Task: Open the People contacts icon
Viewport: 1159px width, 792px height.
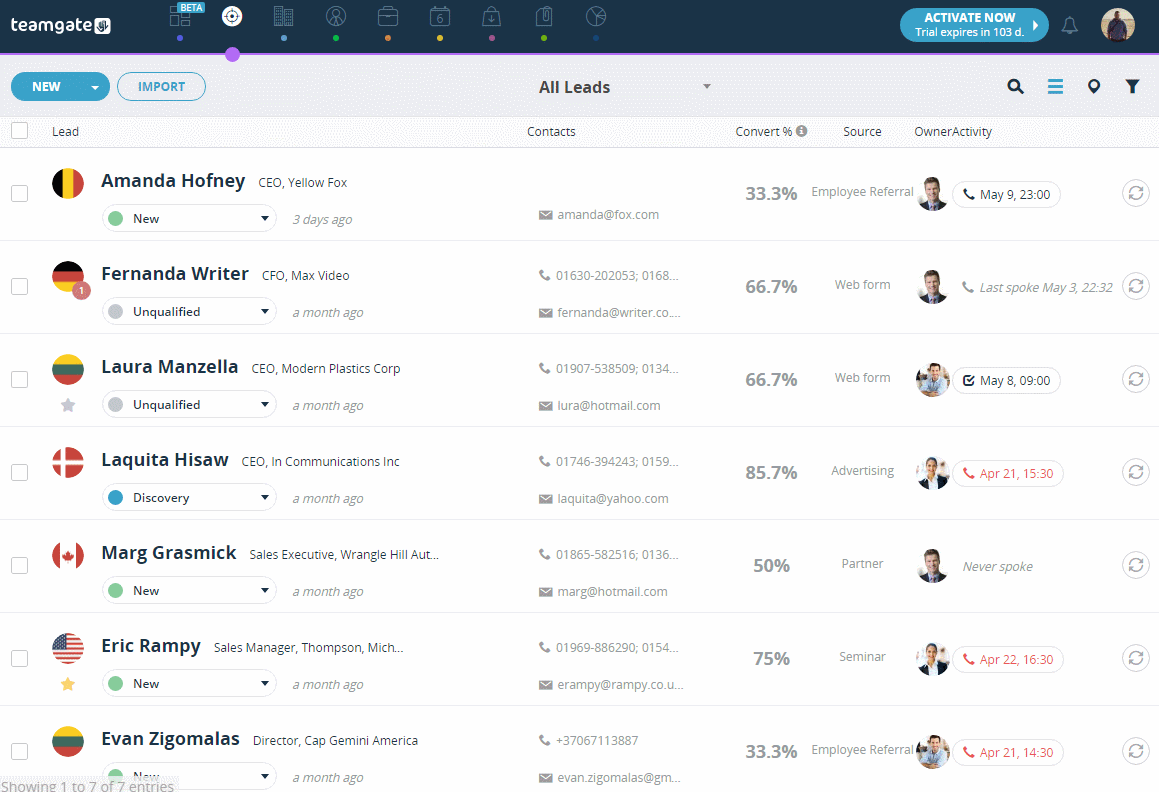Action: coord(336,16)
